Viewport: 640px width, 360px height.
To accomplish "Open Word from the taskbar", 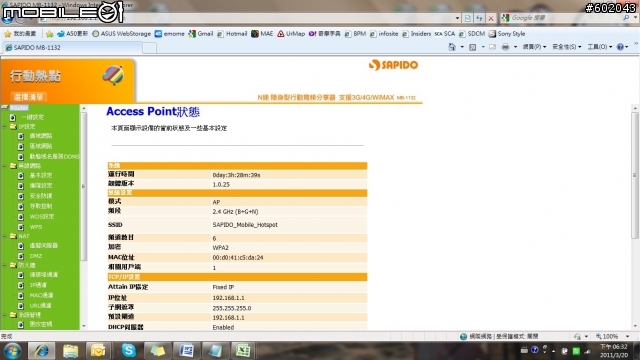I will pyautogui.click(x=186, y=351).
